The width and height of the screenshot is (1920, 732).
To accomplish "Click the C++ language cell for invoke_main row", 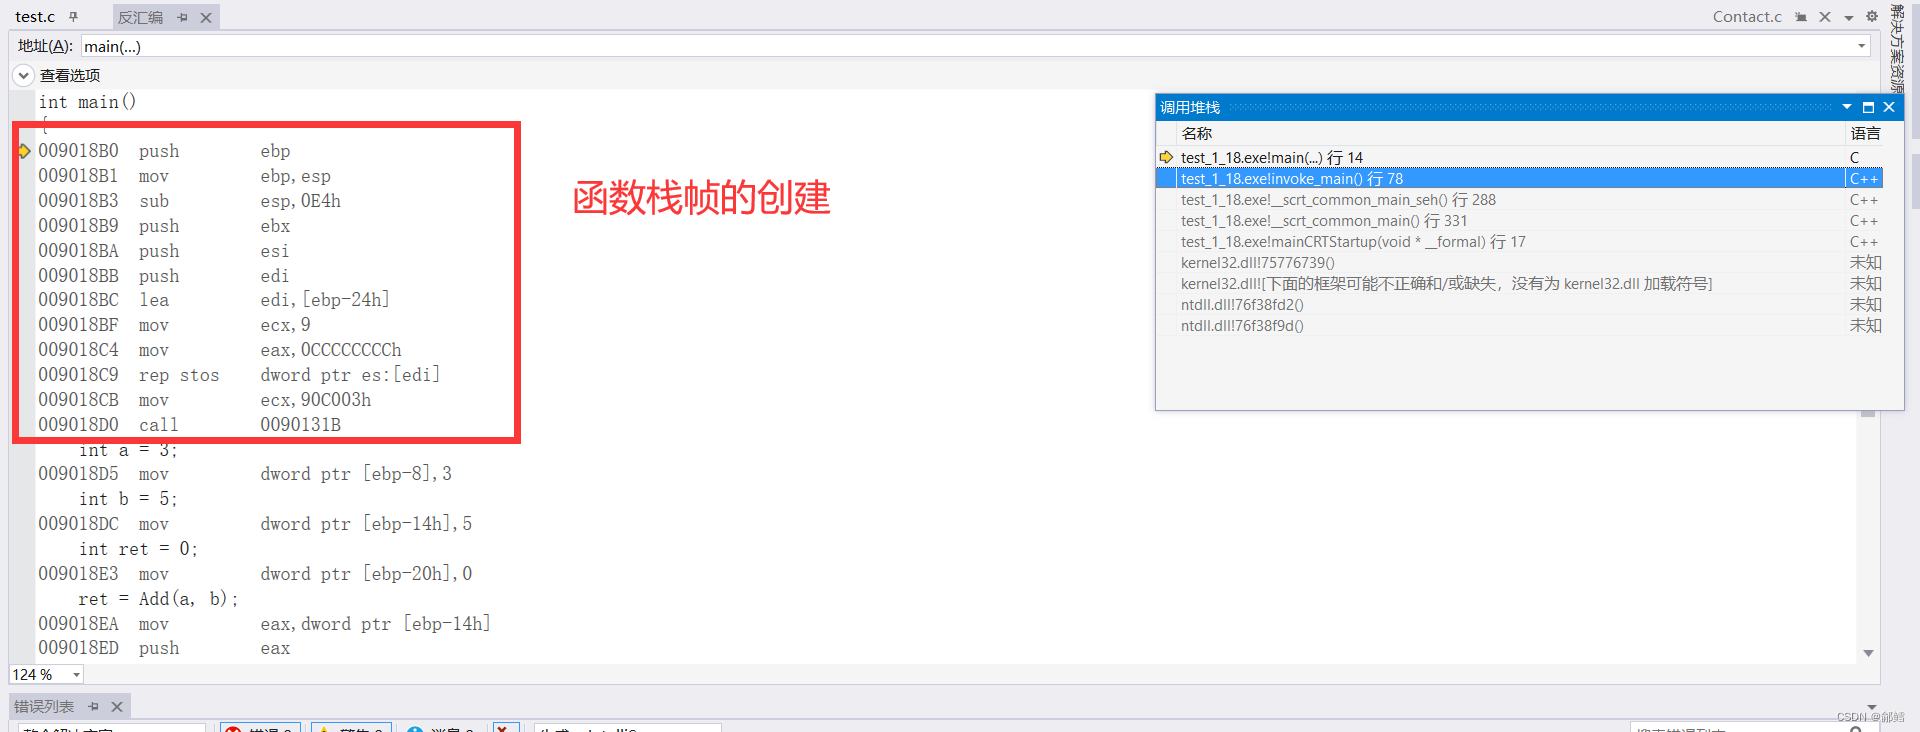I will [1864, 178].
